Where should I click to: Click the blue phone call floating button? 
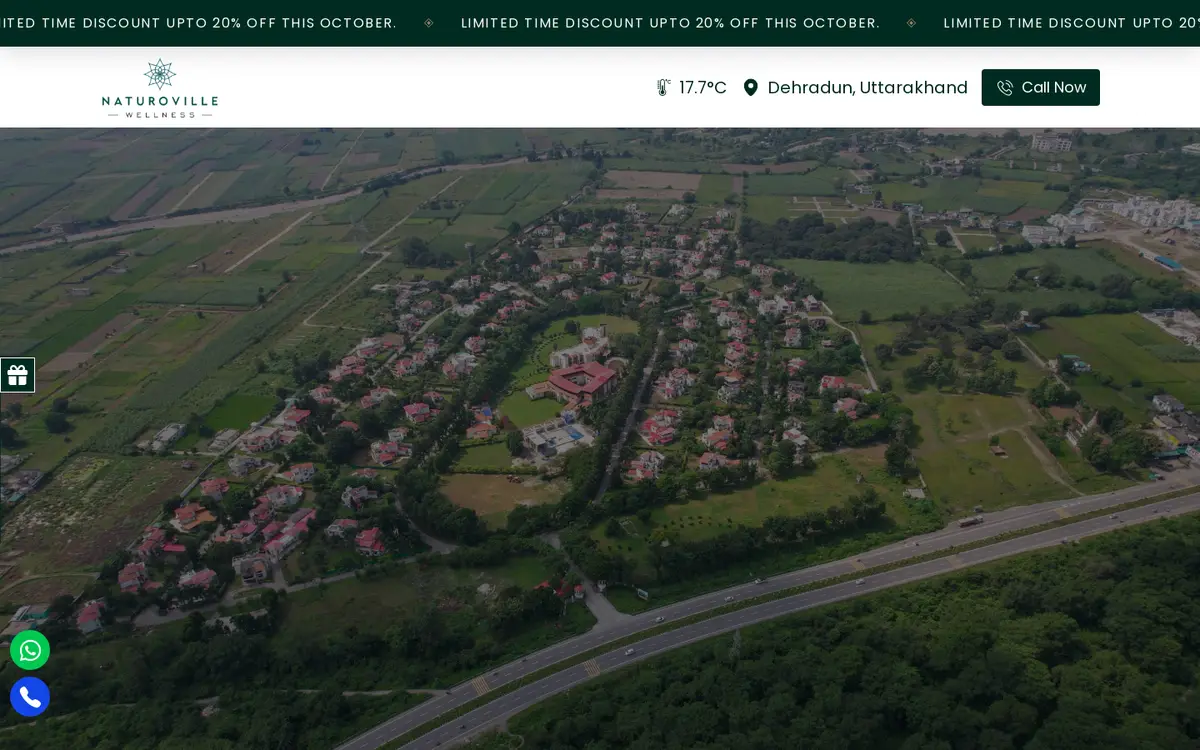[x=30, y=697]
